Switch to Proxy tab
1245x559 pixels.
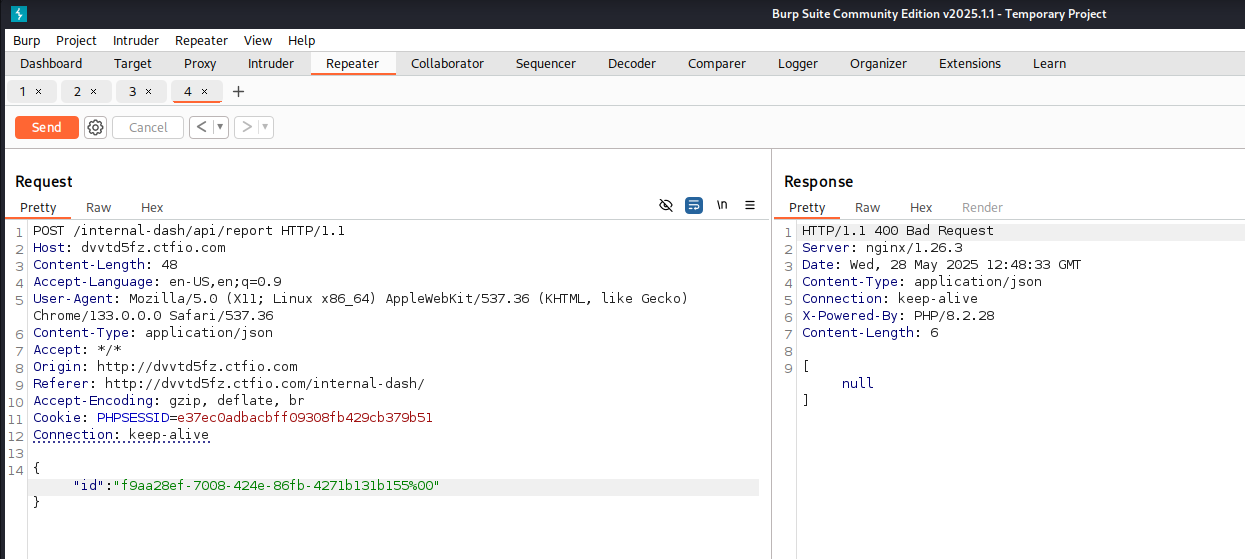tap(200, 63)
